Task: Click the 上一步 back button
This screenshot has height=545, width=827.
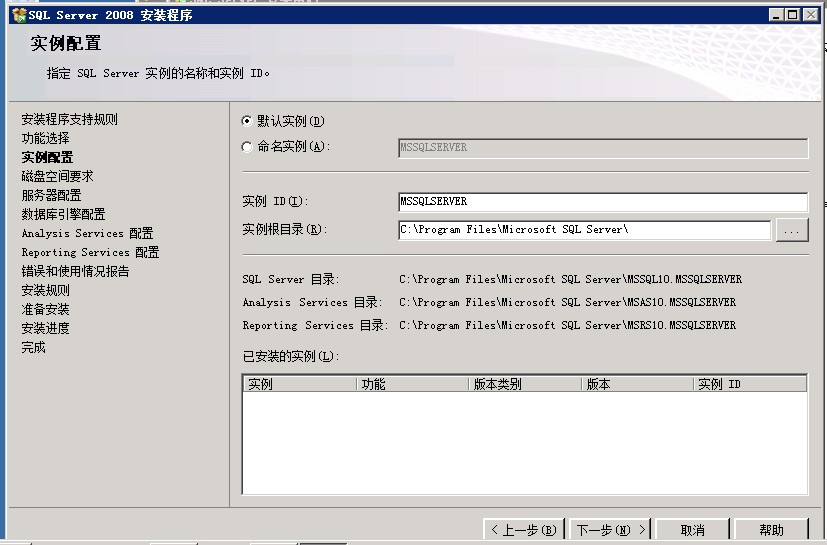Action: point(524,530)
